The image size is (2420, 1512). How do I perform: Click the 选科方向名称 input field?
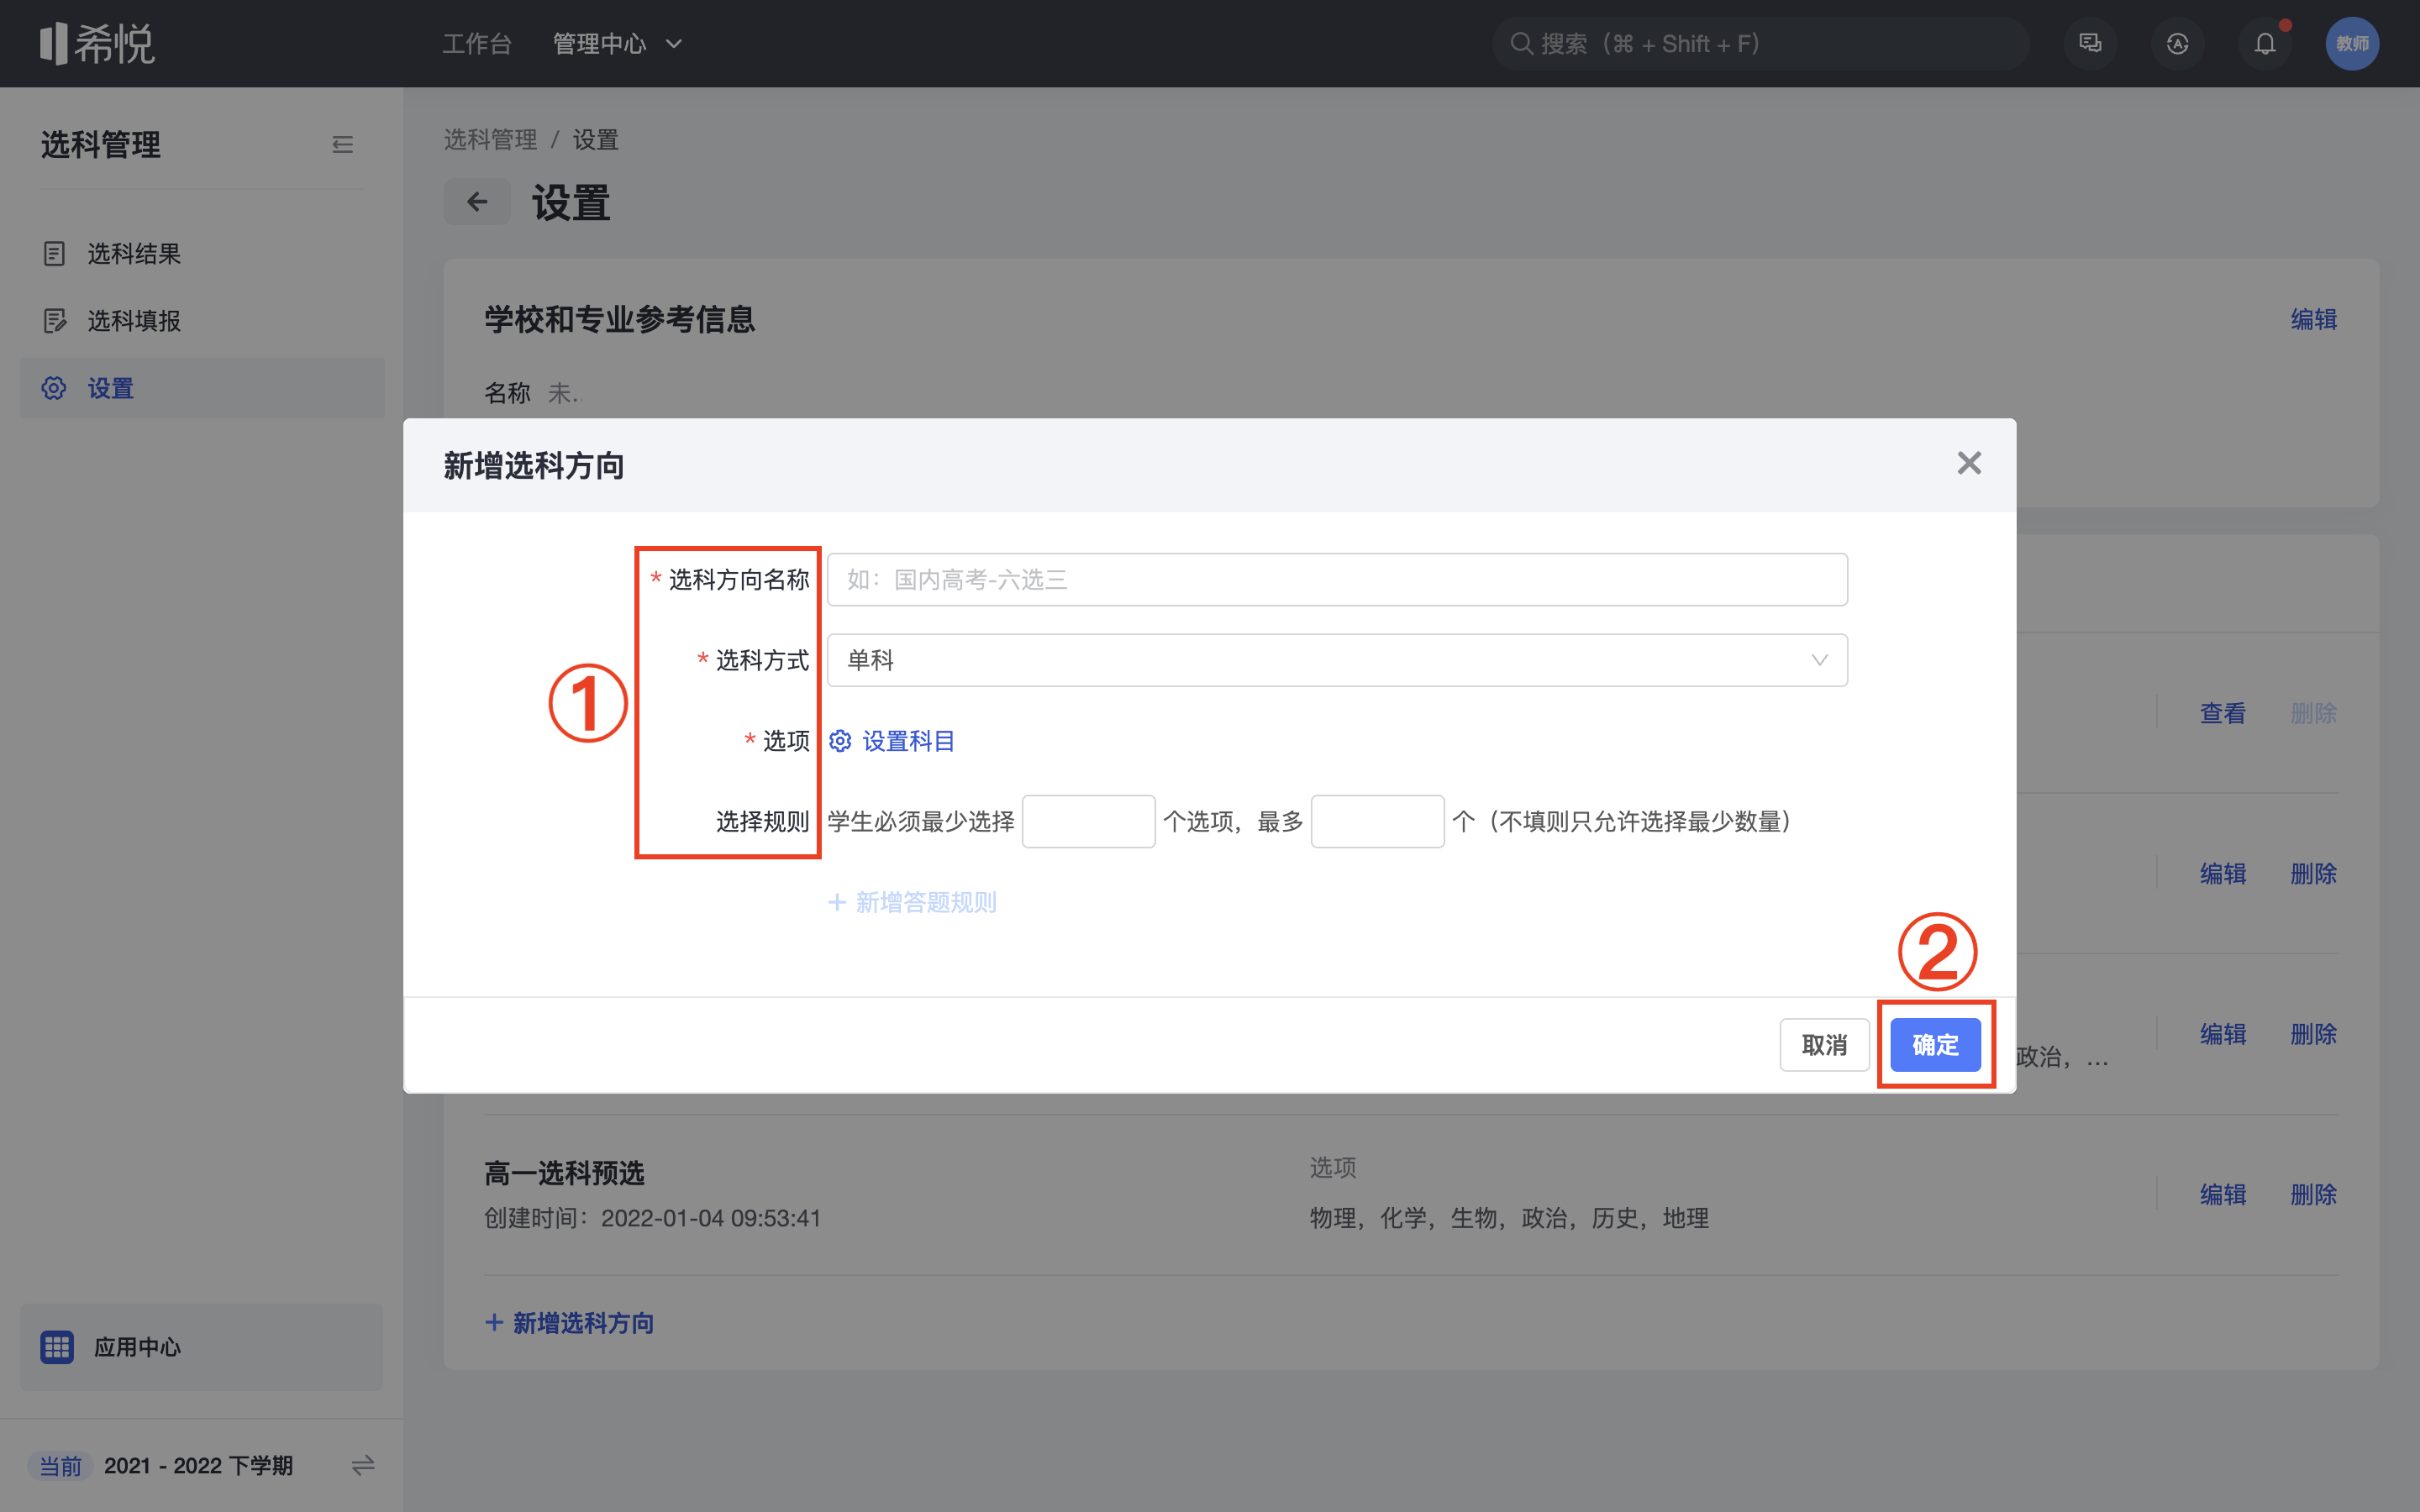click(1337, 580)
